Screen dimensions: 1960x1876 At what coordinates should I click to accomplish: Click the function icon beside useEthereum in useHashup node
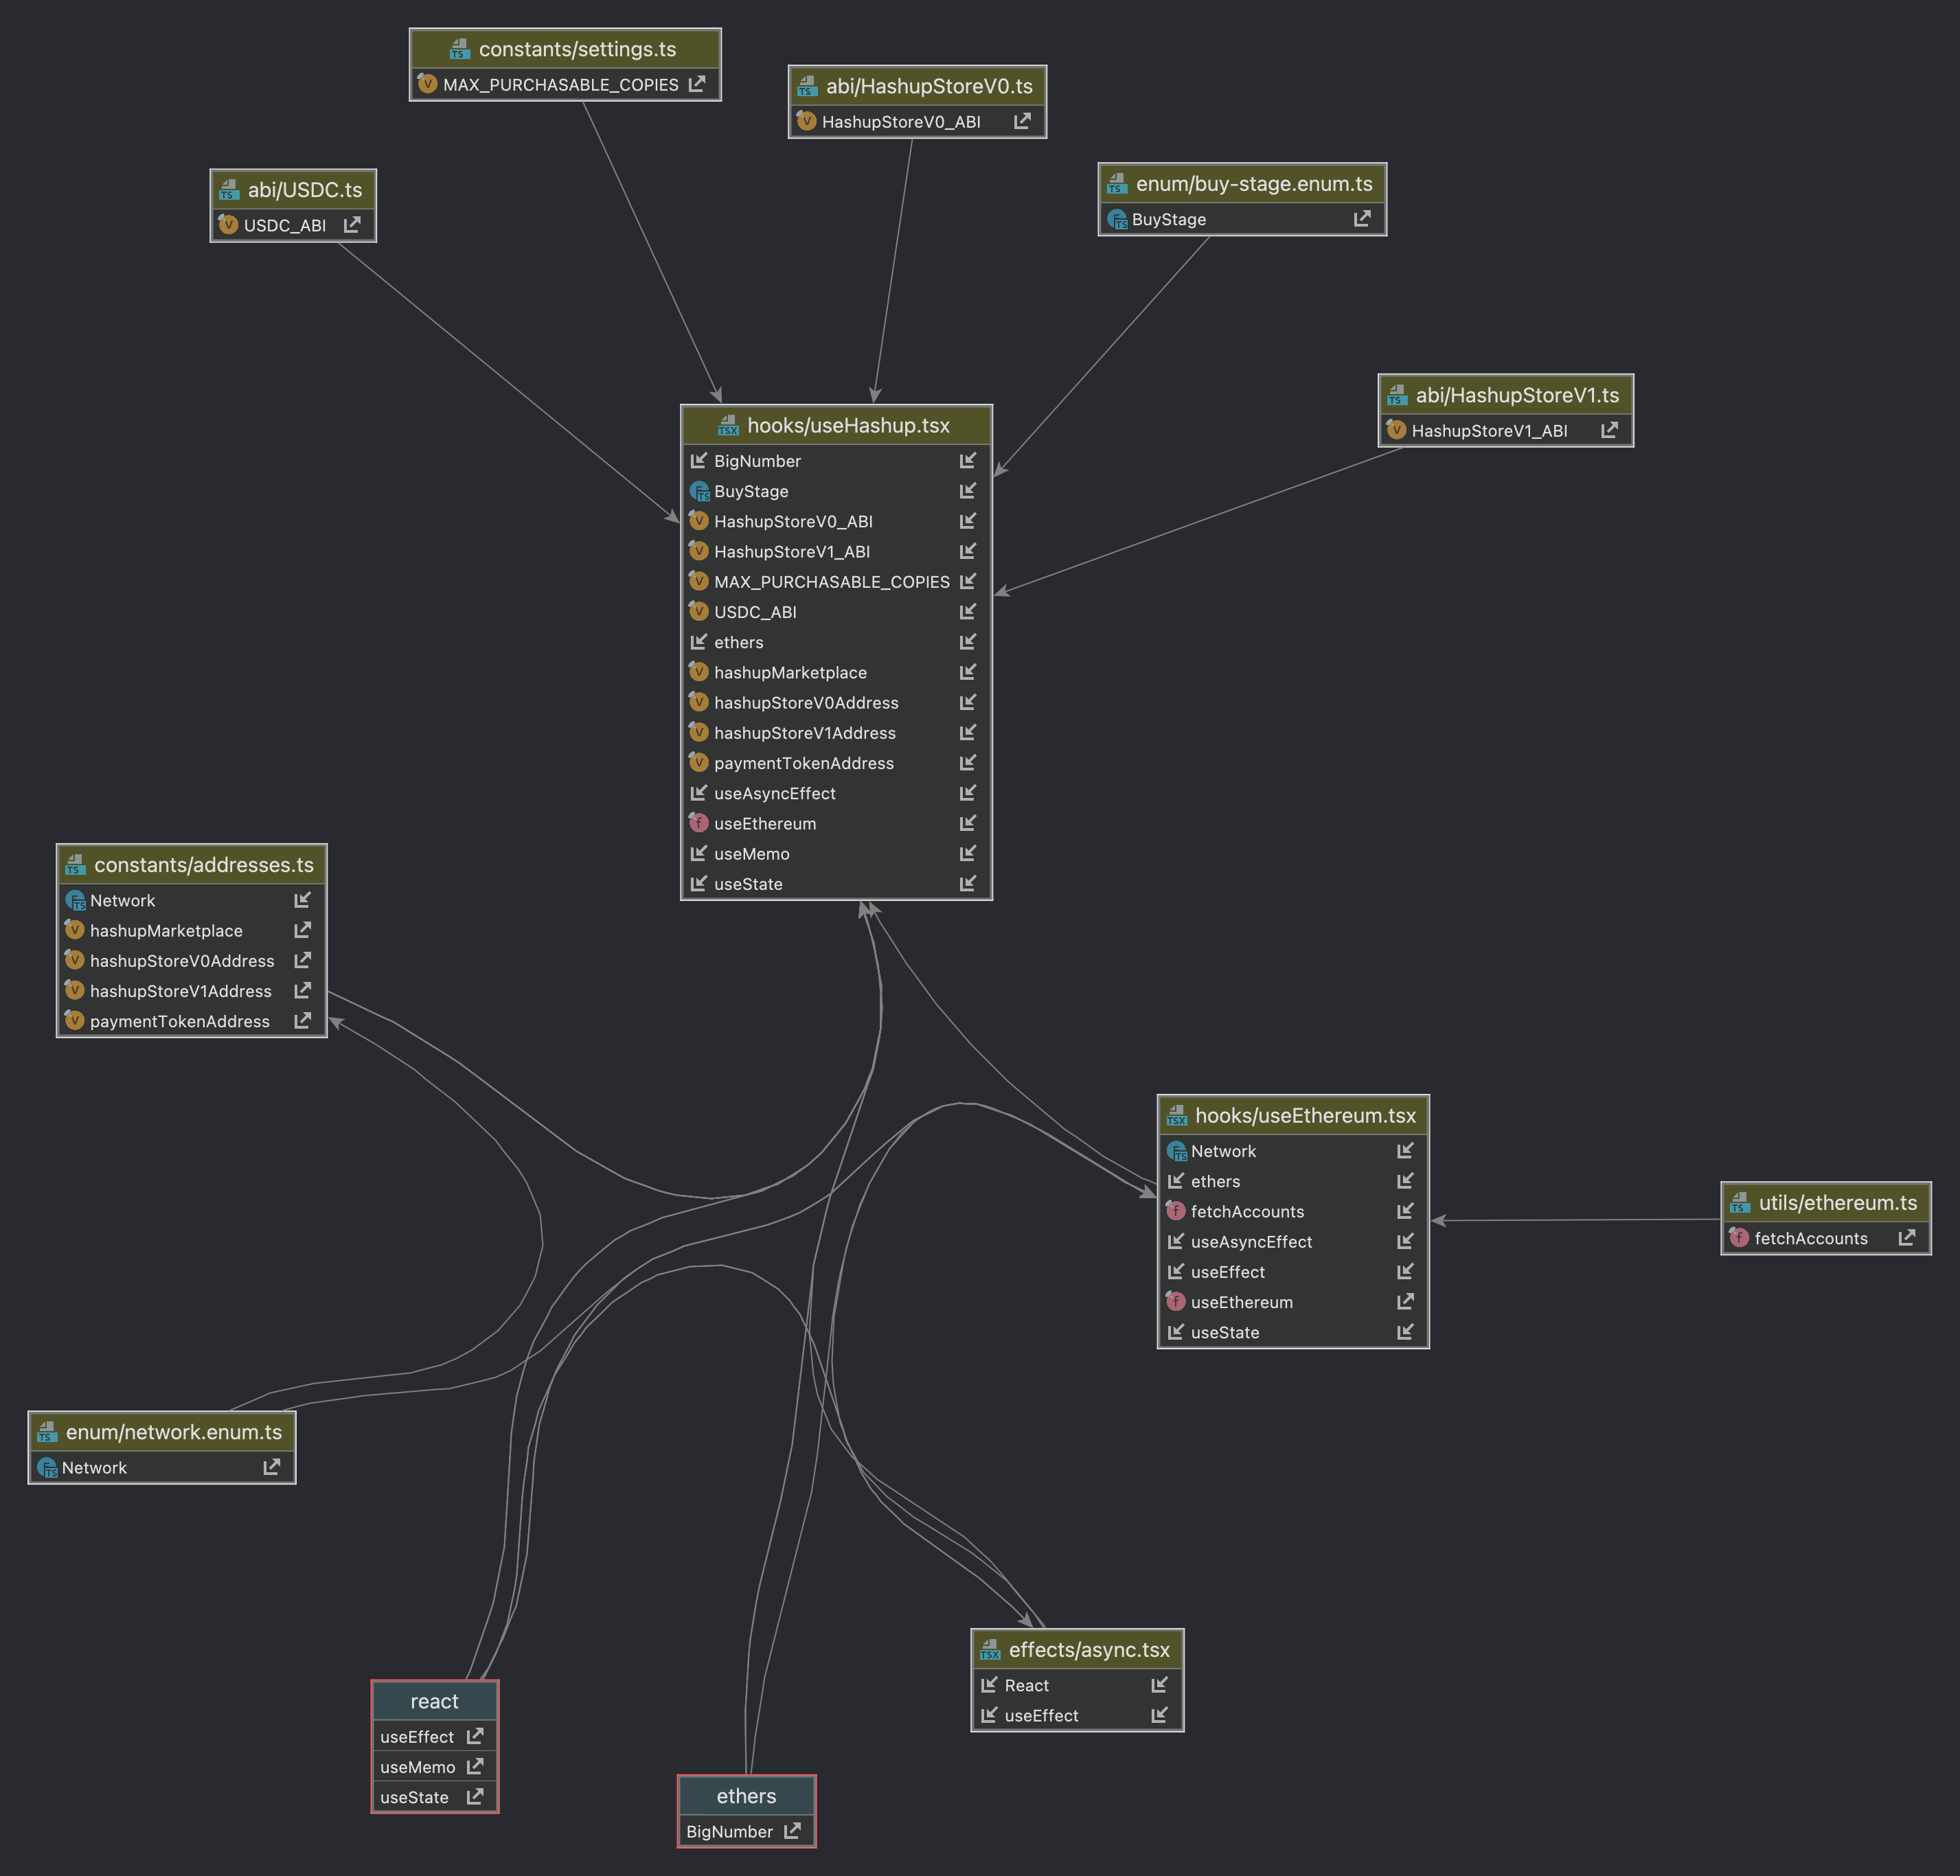(x=699, y=823)
